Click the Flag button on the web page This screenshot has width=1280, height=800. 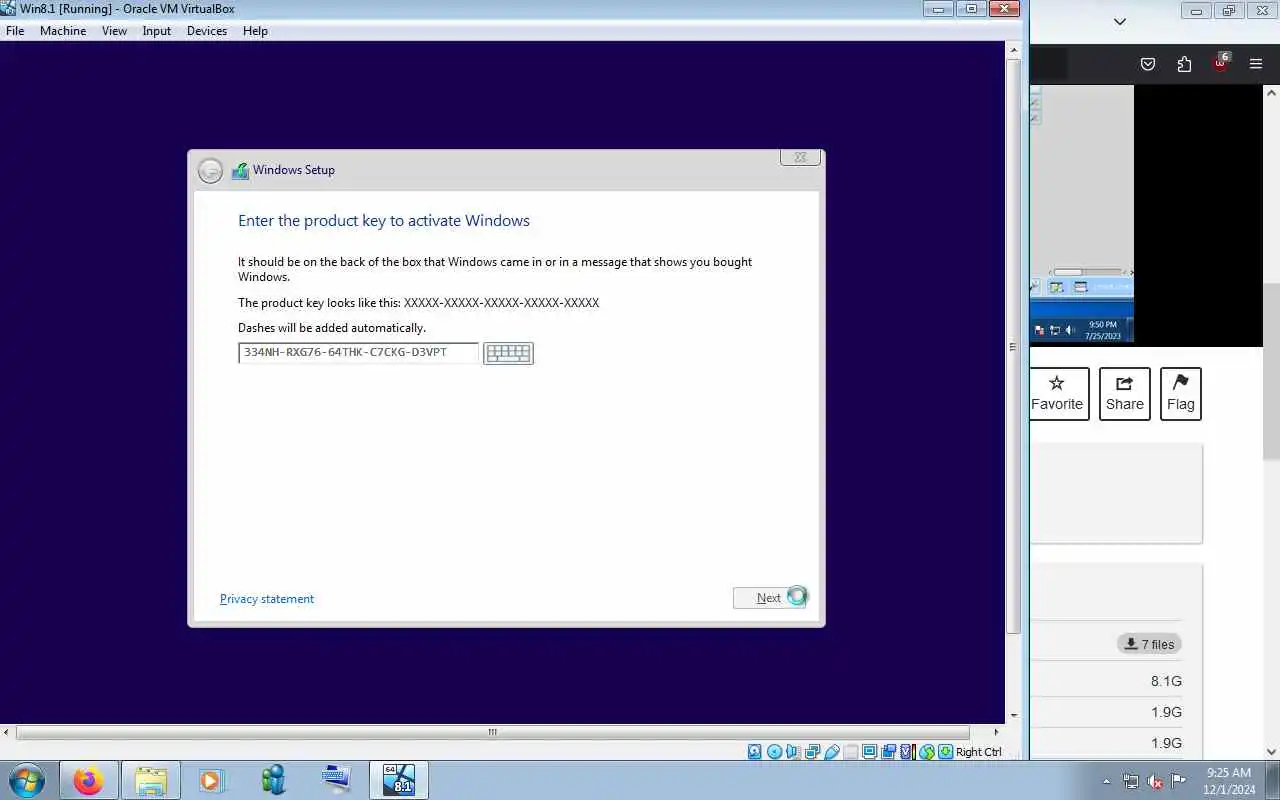[1180, 394]
